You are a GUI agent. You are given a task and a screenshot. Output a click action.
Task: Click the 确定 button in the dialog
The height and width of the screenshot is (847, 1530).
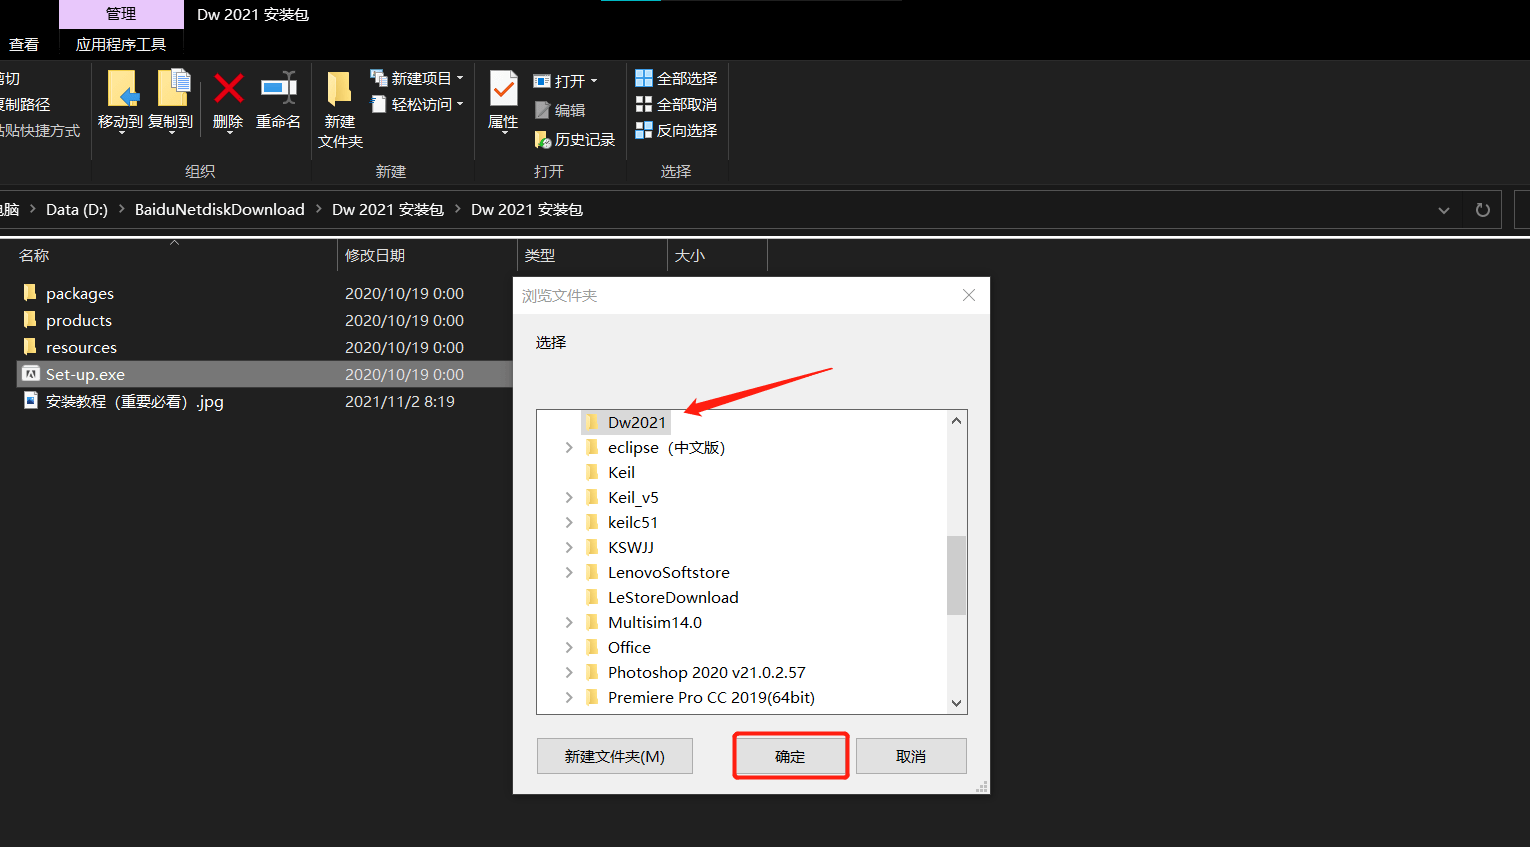pos(790,756)
